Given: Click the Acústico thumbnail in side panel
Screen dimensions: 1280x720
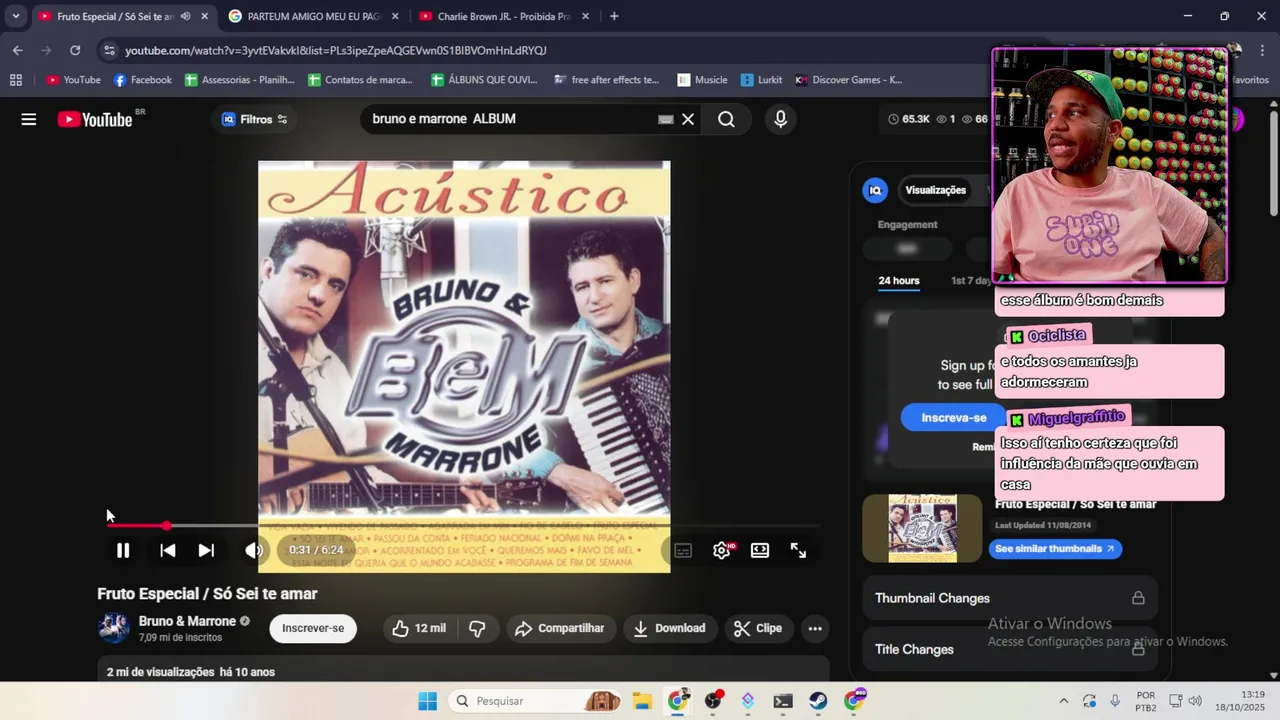Looking at the screenshot, I should pyautogui.click(x=922, y=528).
